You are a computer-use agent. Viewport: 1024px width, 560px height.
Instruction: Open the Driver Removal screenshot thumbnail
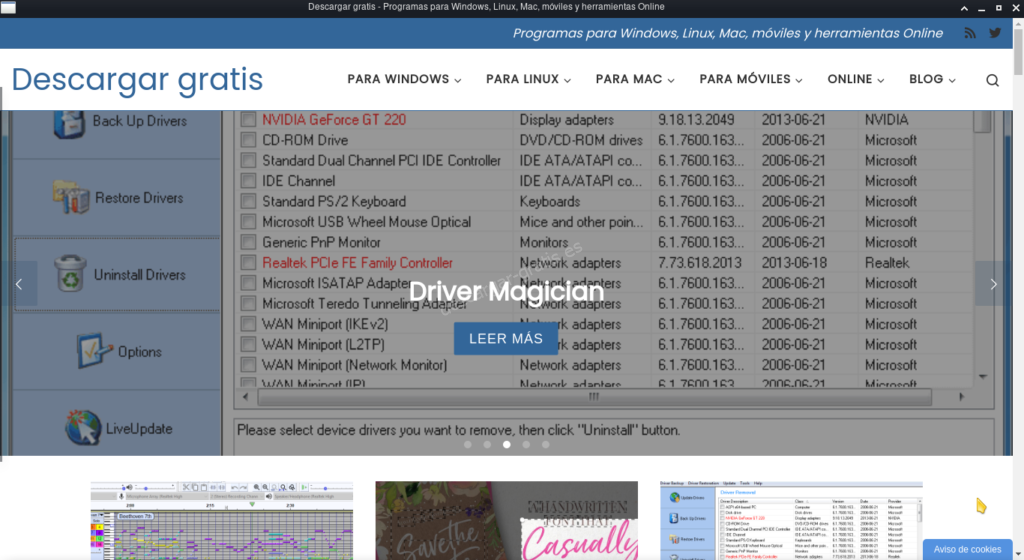coord(791,521)
